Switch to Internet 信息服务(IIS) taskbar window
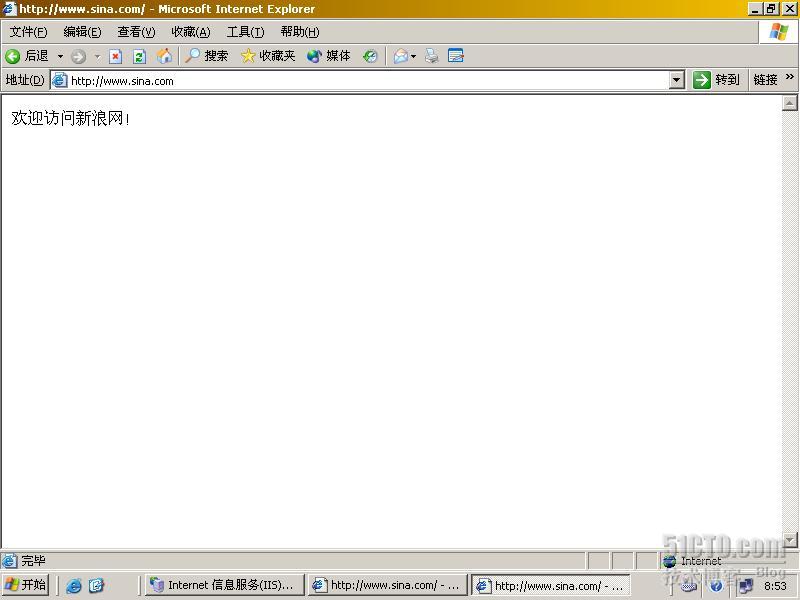This screenshot has height=600, width=800. (x=224, y=585)
